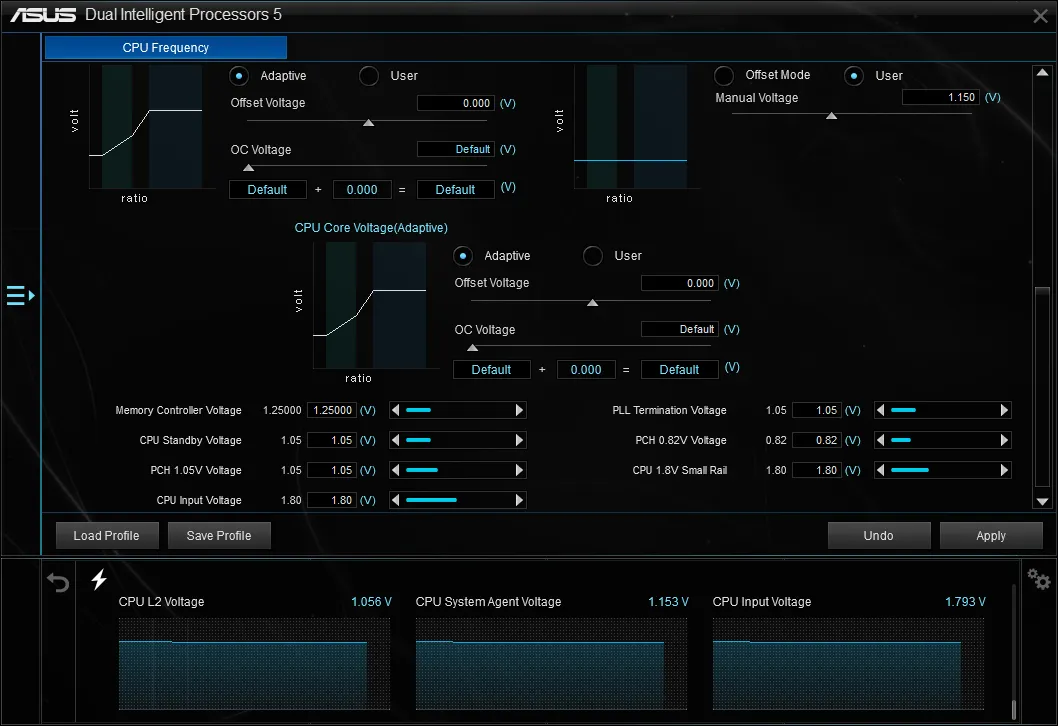
Task: Click the 1.153 V reading
Action: click(x=668, y=601)
